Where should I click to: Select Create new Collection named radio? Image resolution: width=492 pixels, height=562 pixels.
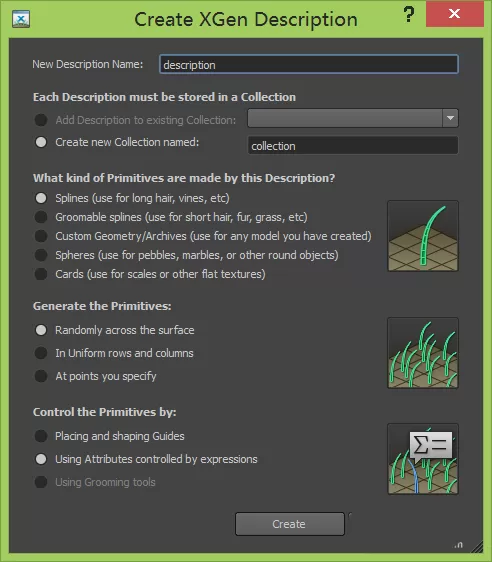click(41, 142)
